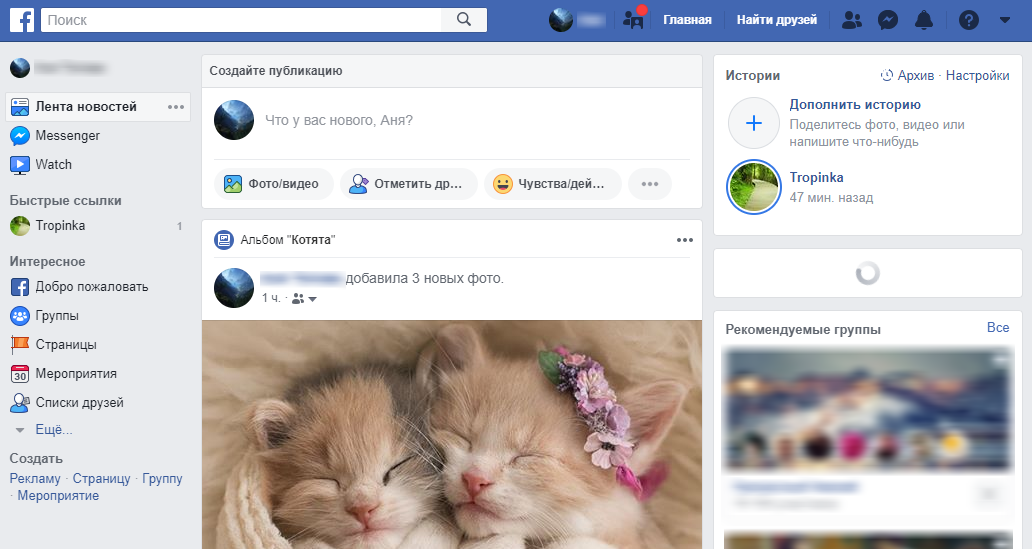This screenshot has width=1032, height=549.
Task: View the Tropinka story avatar
Action: click(754, 187)
